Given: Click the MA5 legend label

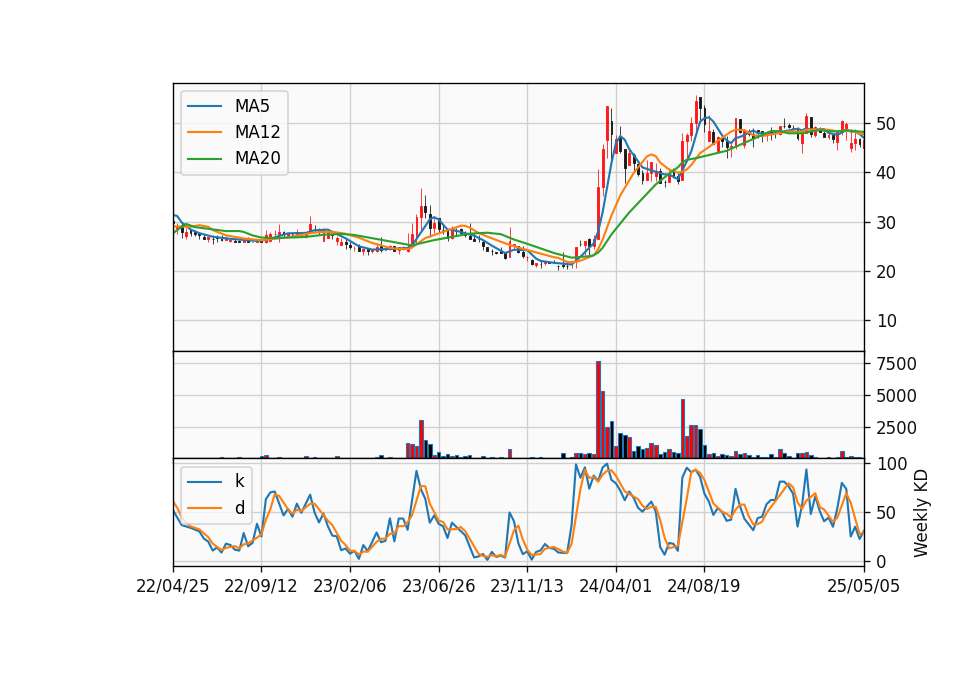Looking at the screenshot, I should click(x=252, y=106).
